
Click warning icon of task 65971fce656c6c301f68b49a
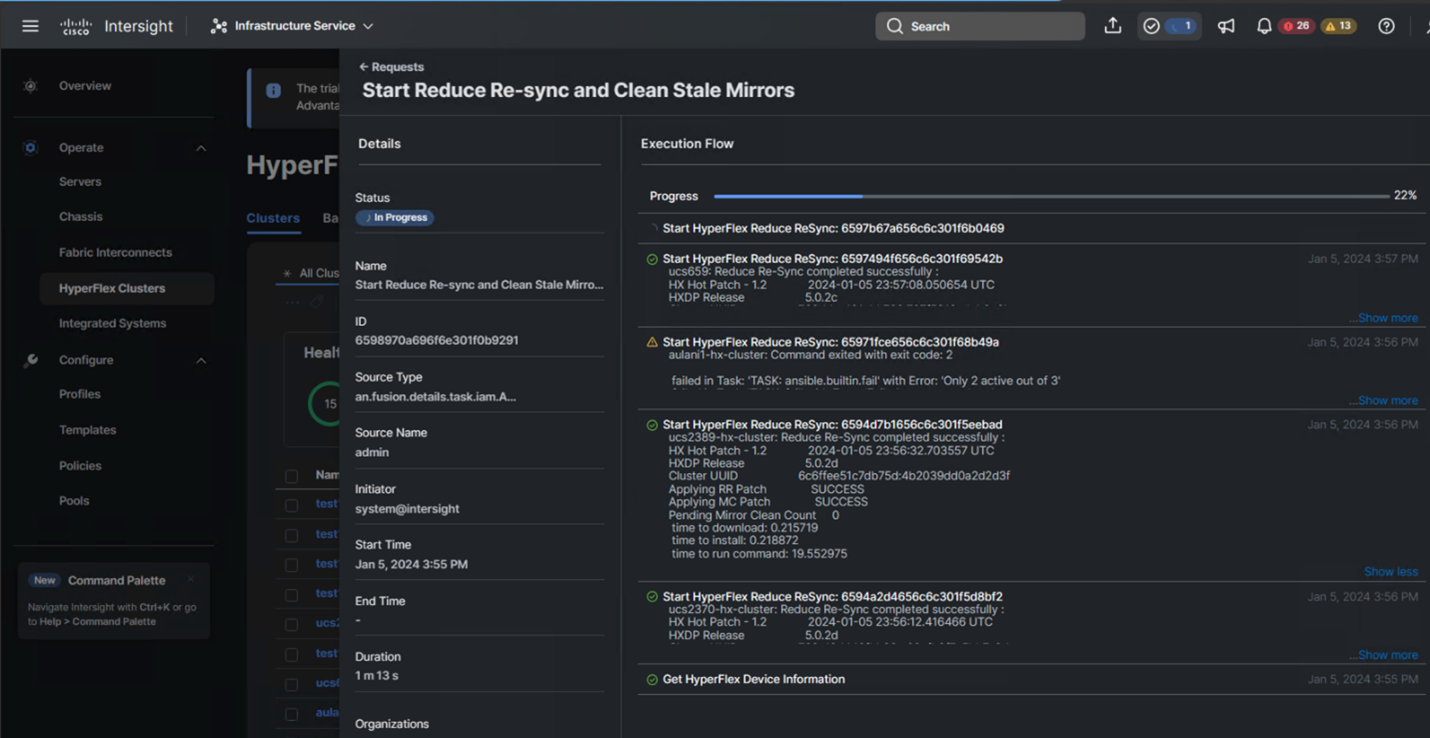(x=652, y=342)
